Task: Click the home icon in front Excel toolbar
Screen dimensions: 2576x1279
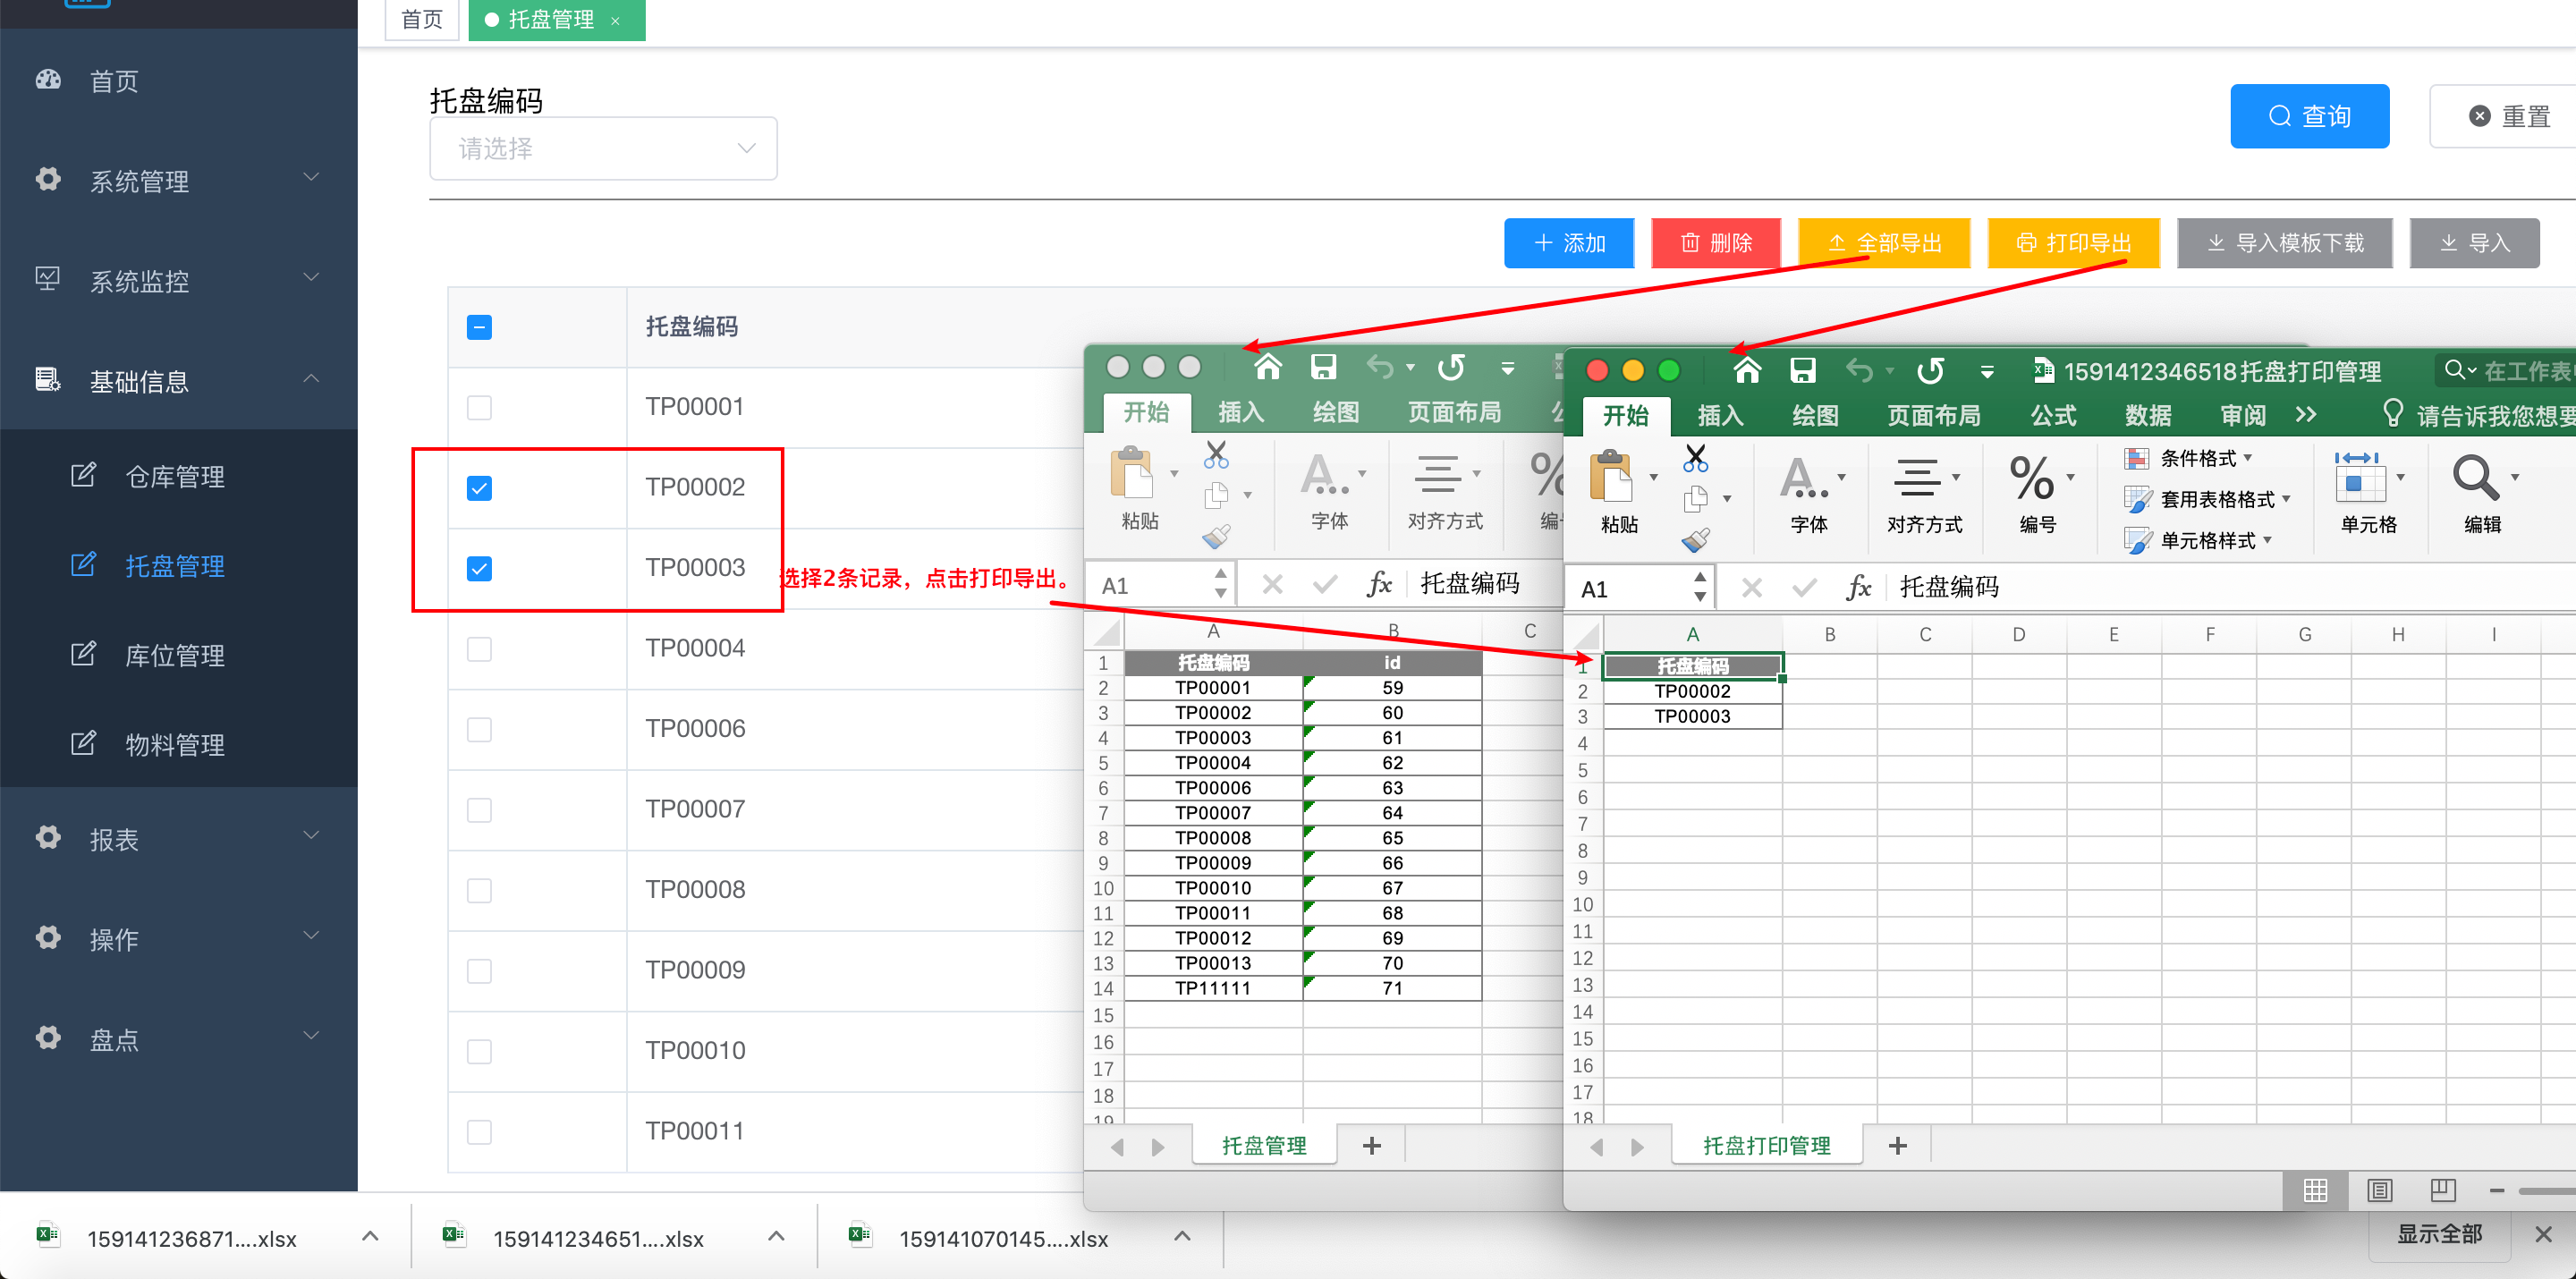Action: (1746, 371)
